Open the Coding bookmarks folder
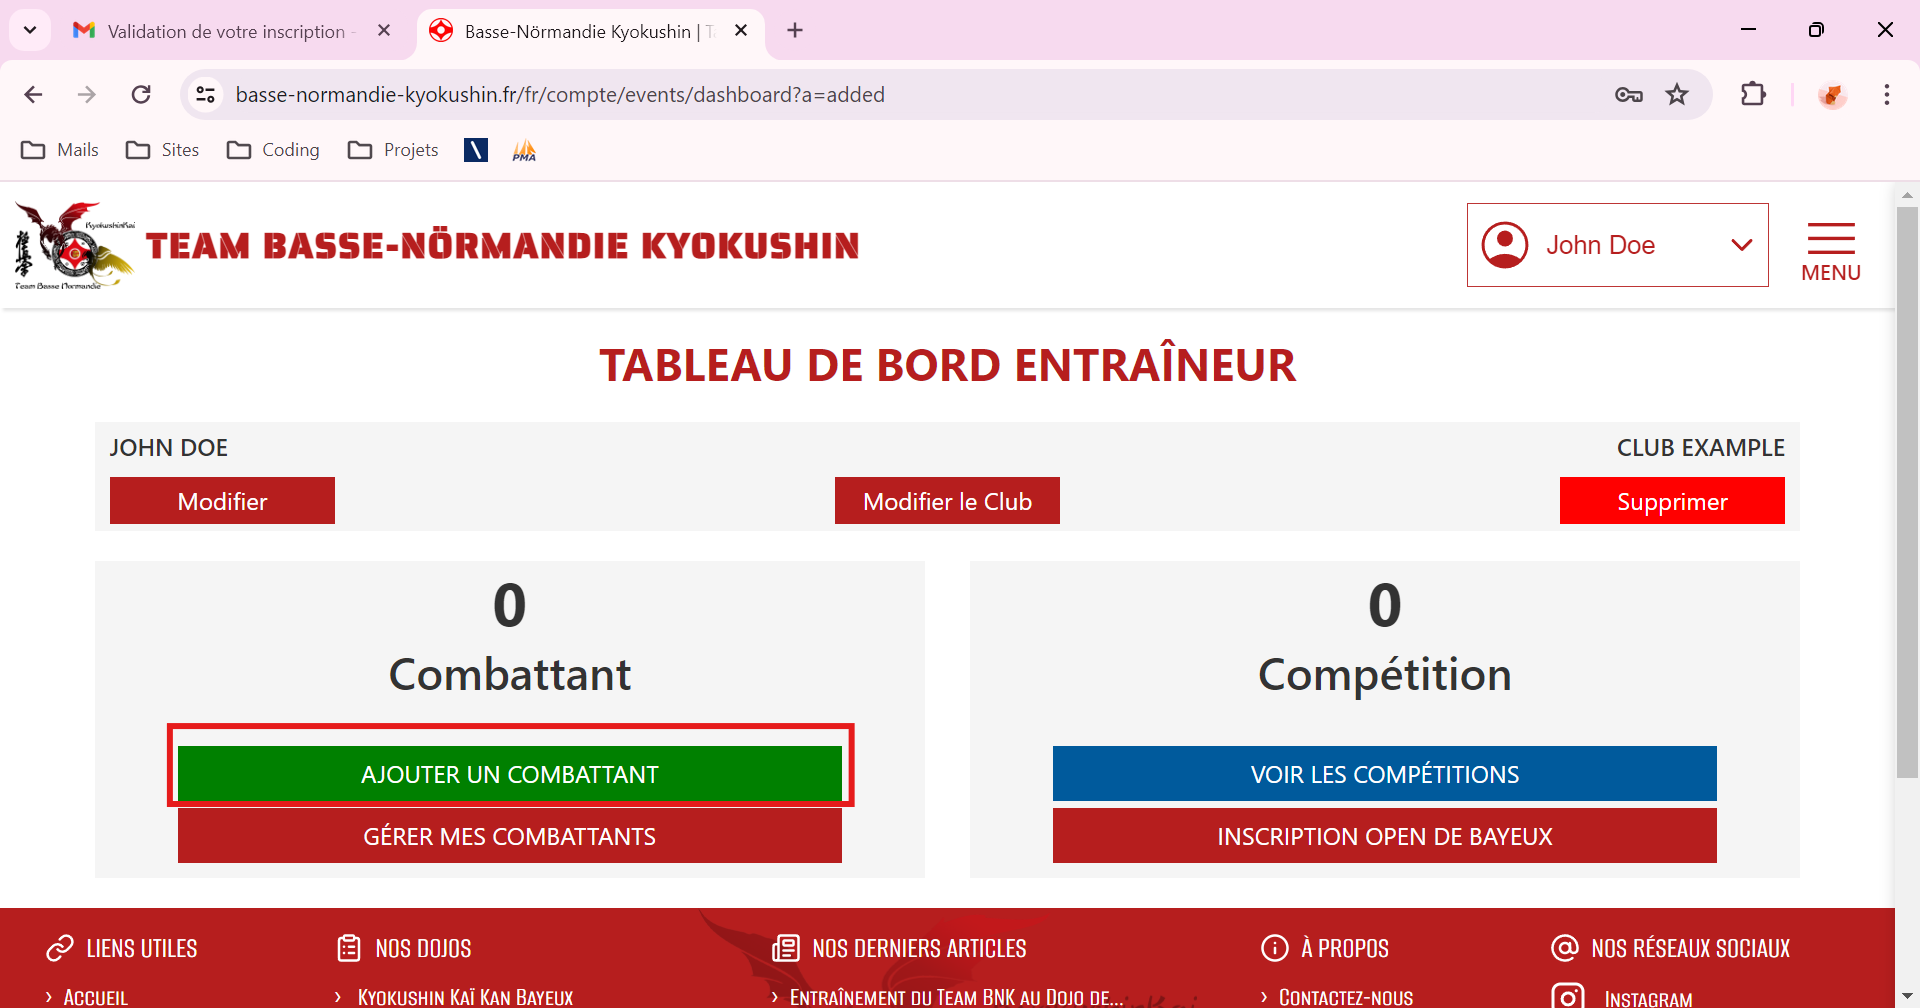The height and width of the screenshot is (1008, 1920). coord(273,150)
